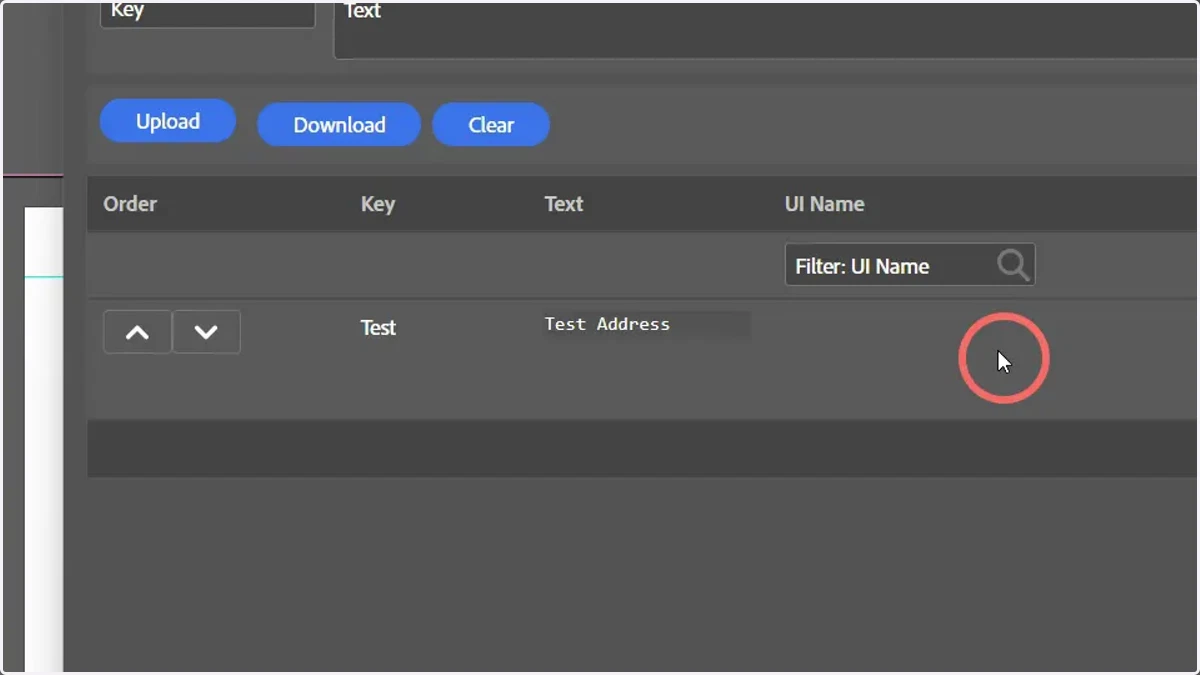Move the Test row down

point(206,332)
